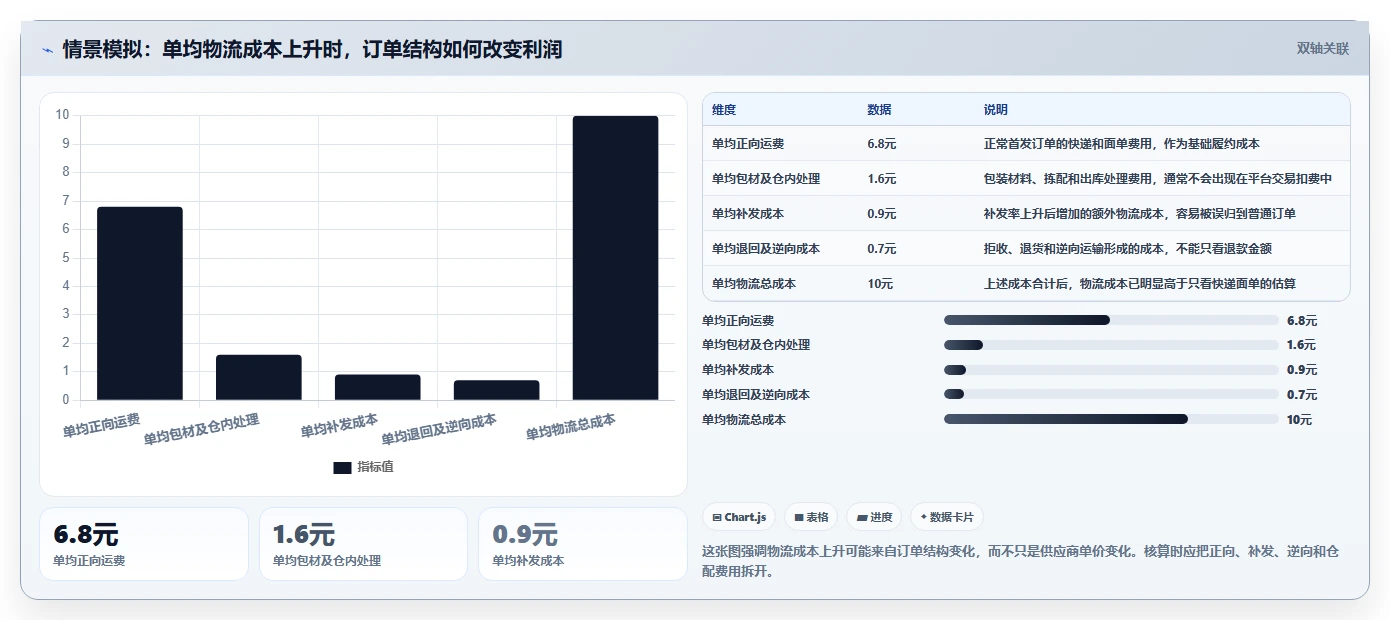The height and width of the screenshot is (620, 1390).
Task: Select the 数据卡片 tag chip
Action: pos(947,517)
